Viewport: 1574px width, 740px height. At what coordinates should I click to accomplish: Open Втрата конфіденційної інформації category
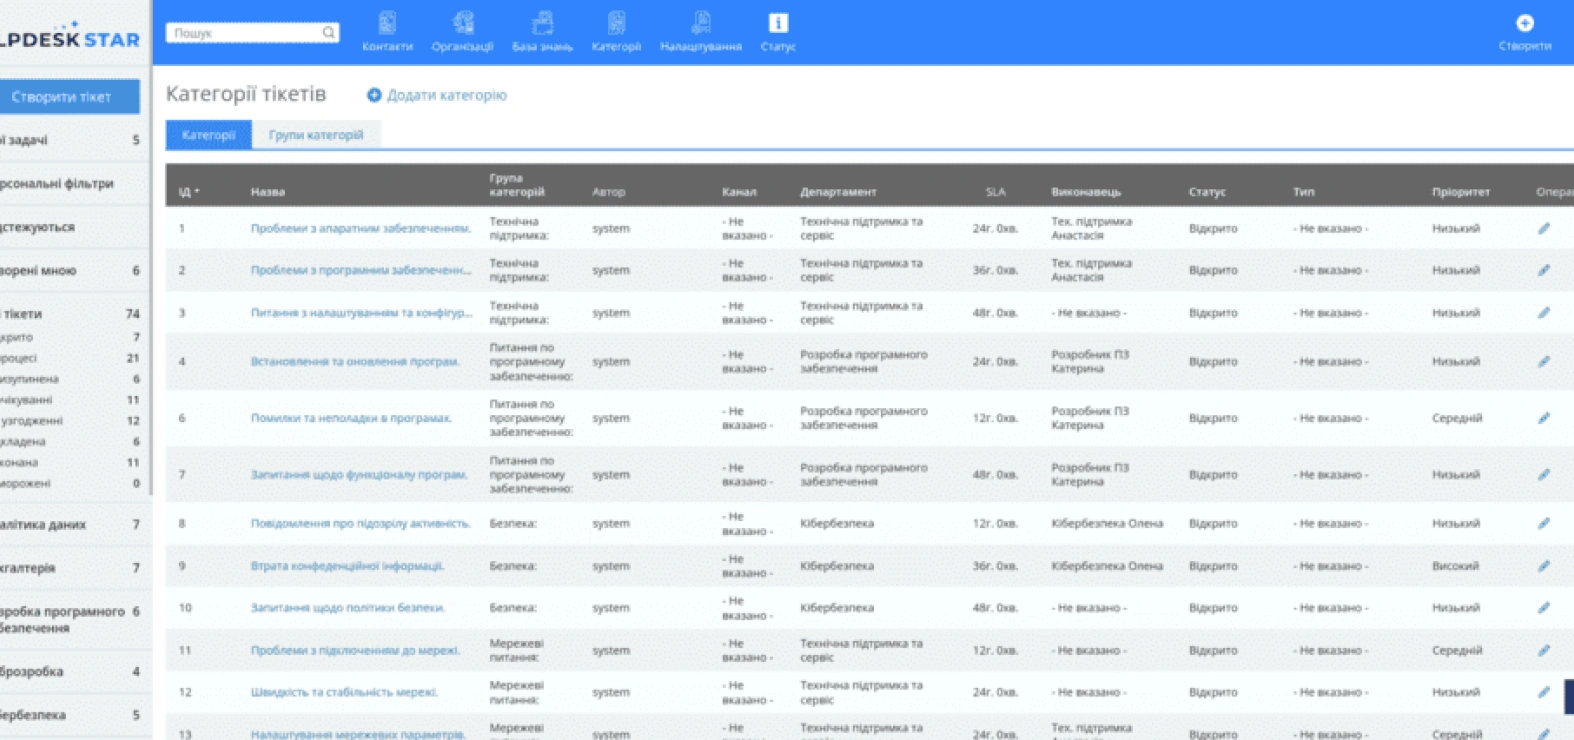pos(347,566)
